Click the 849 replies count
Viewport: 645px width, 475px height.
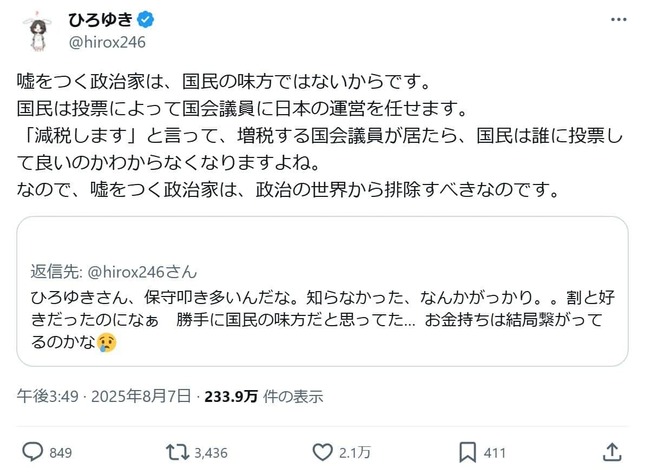point(61,452)
